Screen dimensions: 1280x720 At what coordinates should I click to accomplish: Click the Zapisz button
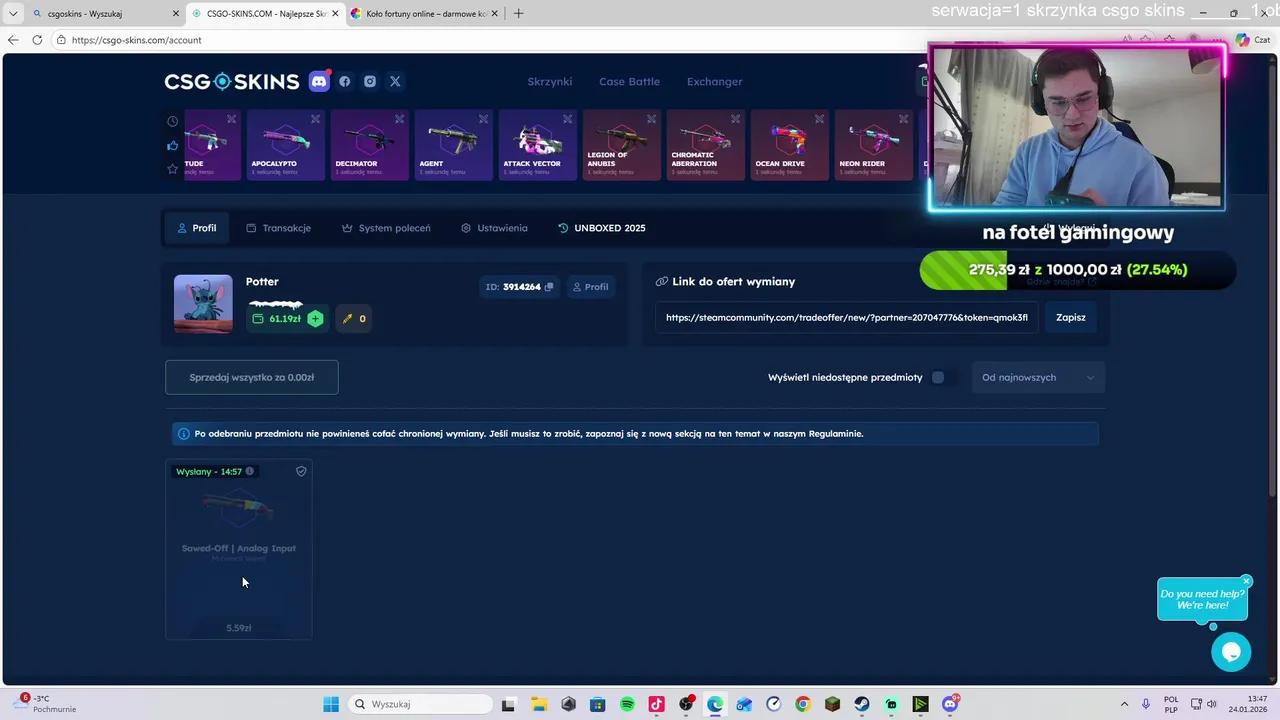[x=1070, y=317]
